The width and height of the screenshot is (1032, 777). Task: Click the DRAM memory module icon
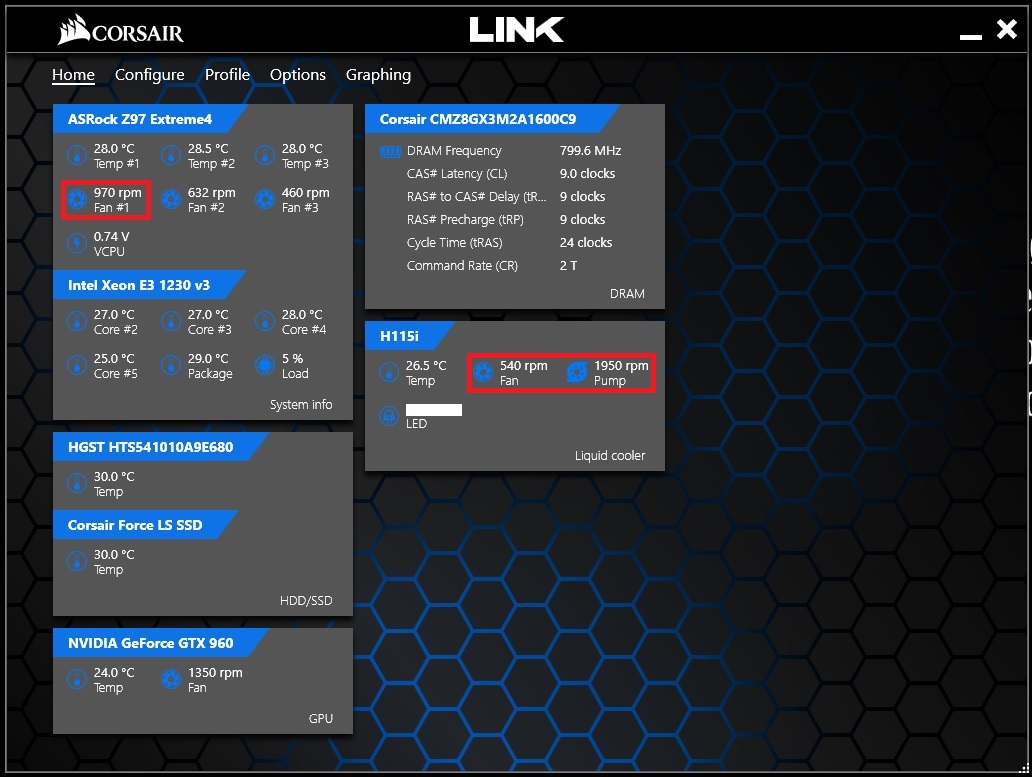click(x=390, y=152)
